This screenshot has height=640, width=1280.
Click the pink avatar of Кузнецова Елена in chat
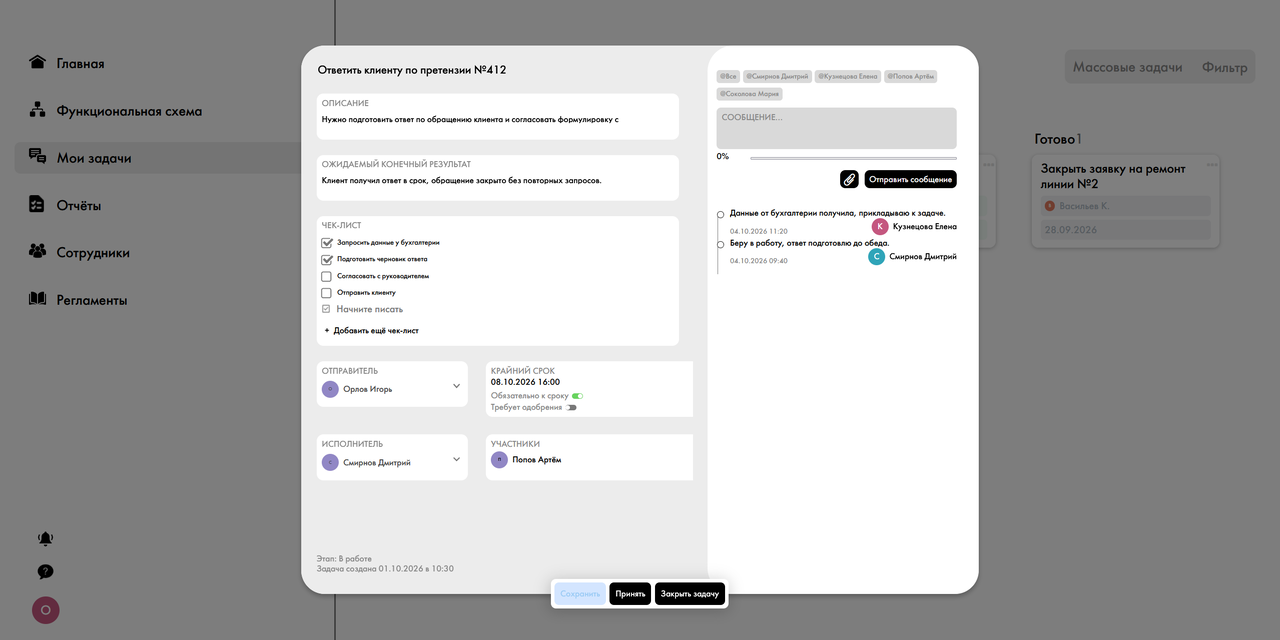(880, 227)
